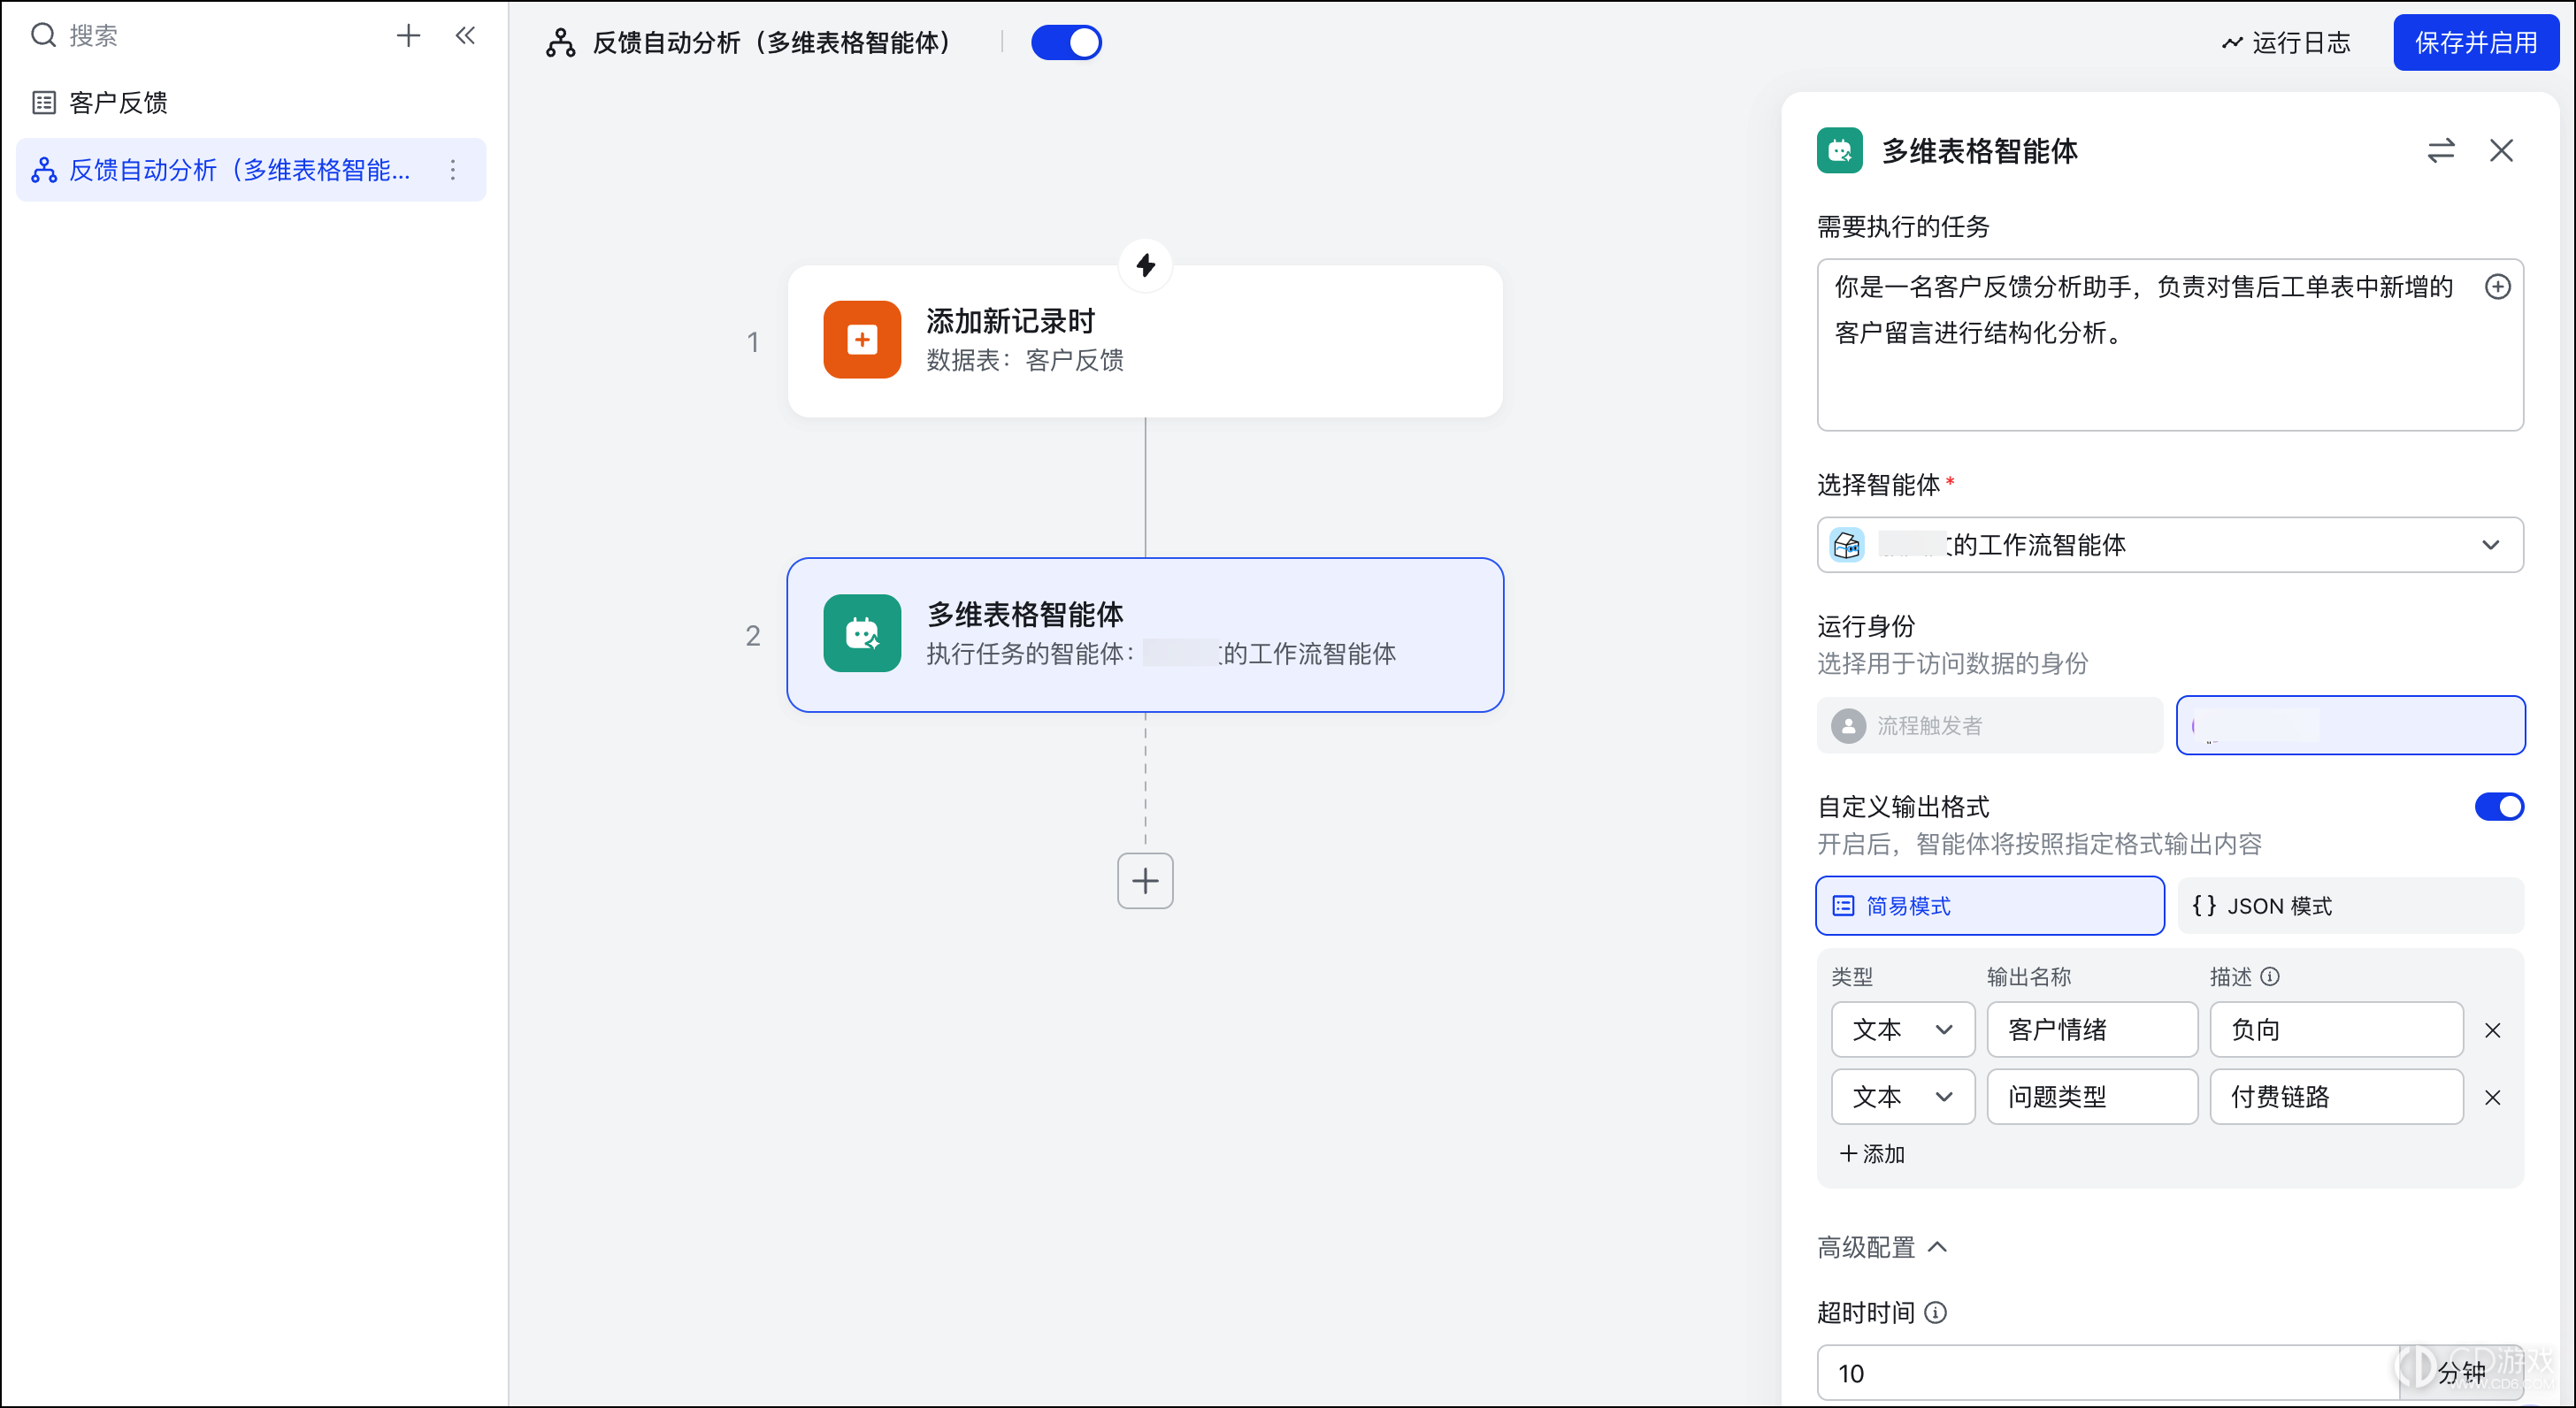Toggle the workflow enable switch in header
The height and width of the screenshot is (1408, 2576).
pos(1066,43)
